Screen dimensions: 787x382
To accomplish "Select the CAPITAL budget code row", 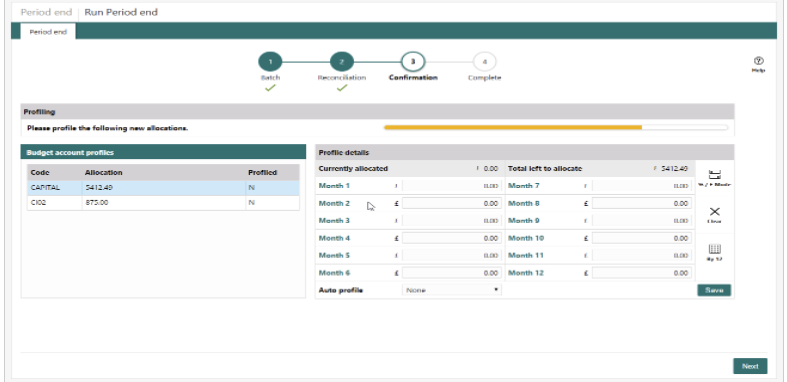I will 163,188.
